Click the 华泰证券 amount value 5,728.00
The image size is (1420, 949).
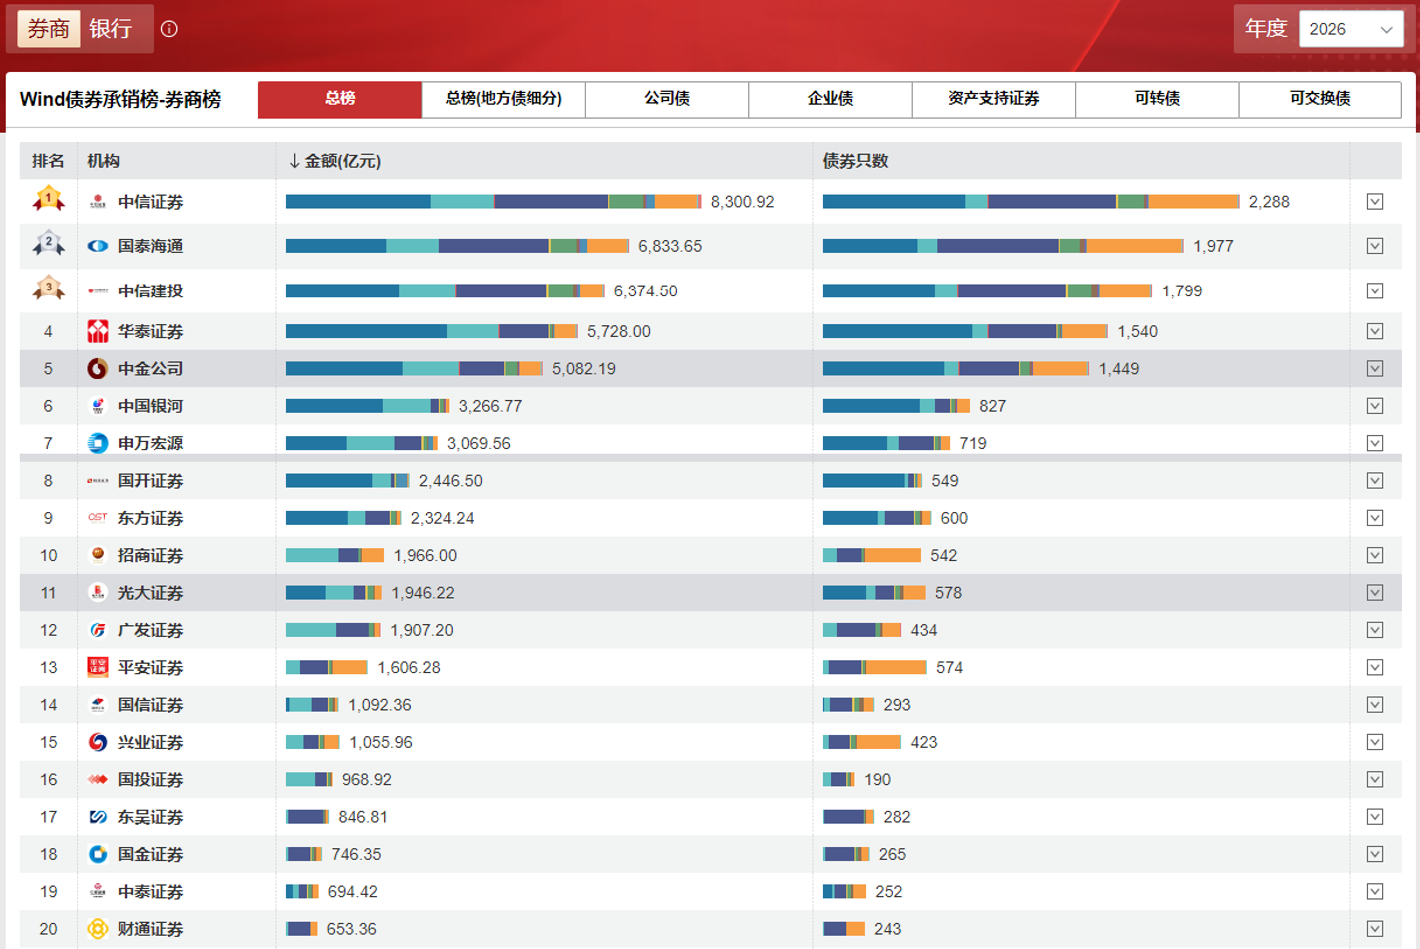619,331
